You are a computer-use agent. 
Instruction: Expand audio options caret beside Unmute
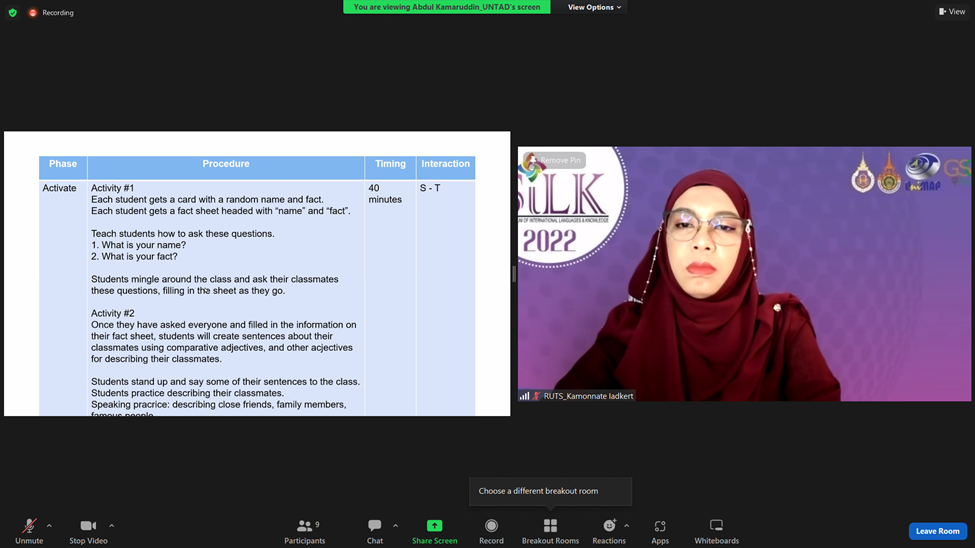(49, 526)
